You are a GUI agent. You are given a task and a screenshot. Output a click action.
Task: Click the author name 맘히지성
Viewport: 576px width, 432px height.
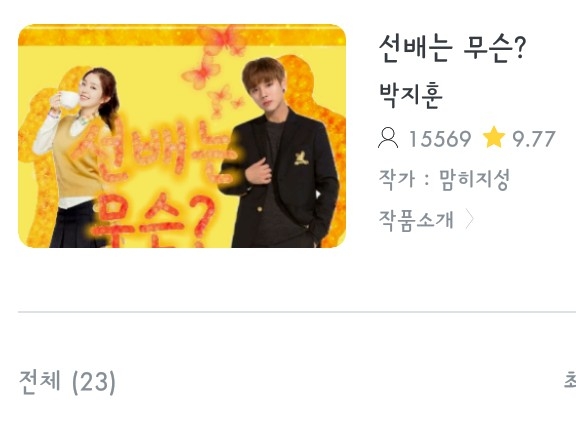(474, 180)
